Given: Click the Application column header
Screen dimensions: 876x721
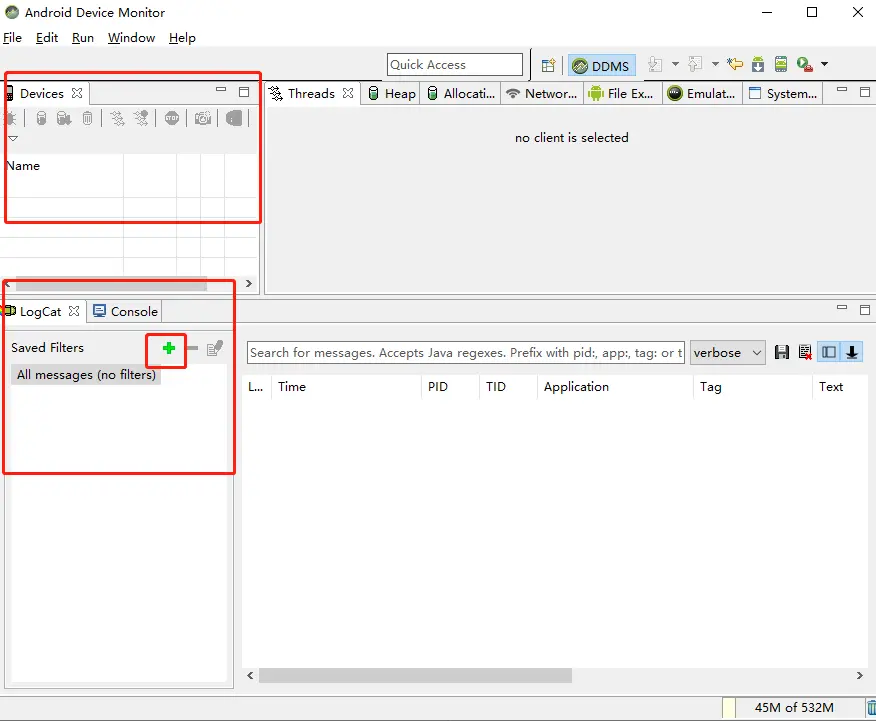Looking at the screenshot, I should pyautogui.click(x=616, y=386).
